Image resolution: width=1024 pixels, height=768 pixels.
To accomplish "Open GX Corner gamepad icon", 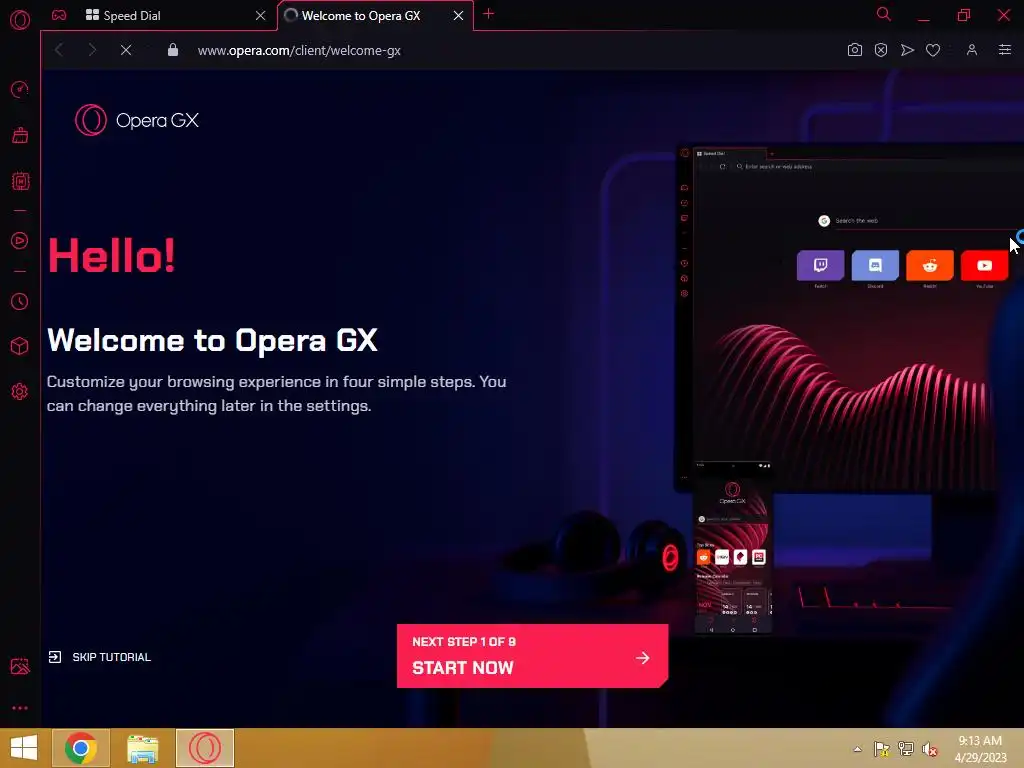I will click(x=59, y=15).
